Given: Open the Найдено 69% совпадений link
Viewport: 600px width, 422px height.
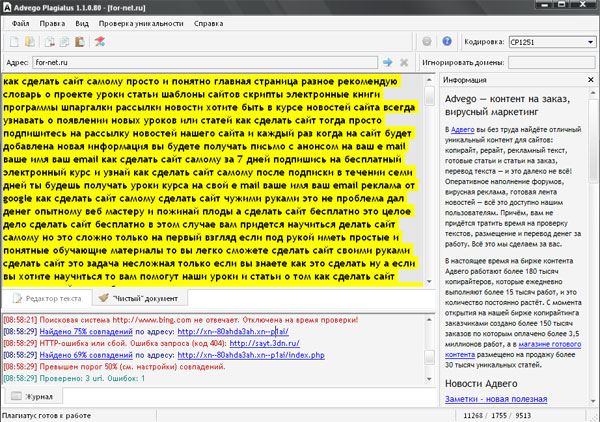Looking at the screenshot, I should 86,355.
